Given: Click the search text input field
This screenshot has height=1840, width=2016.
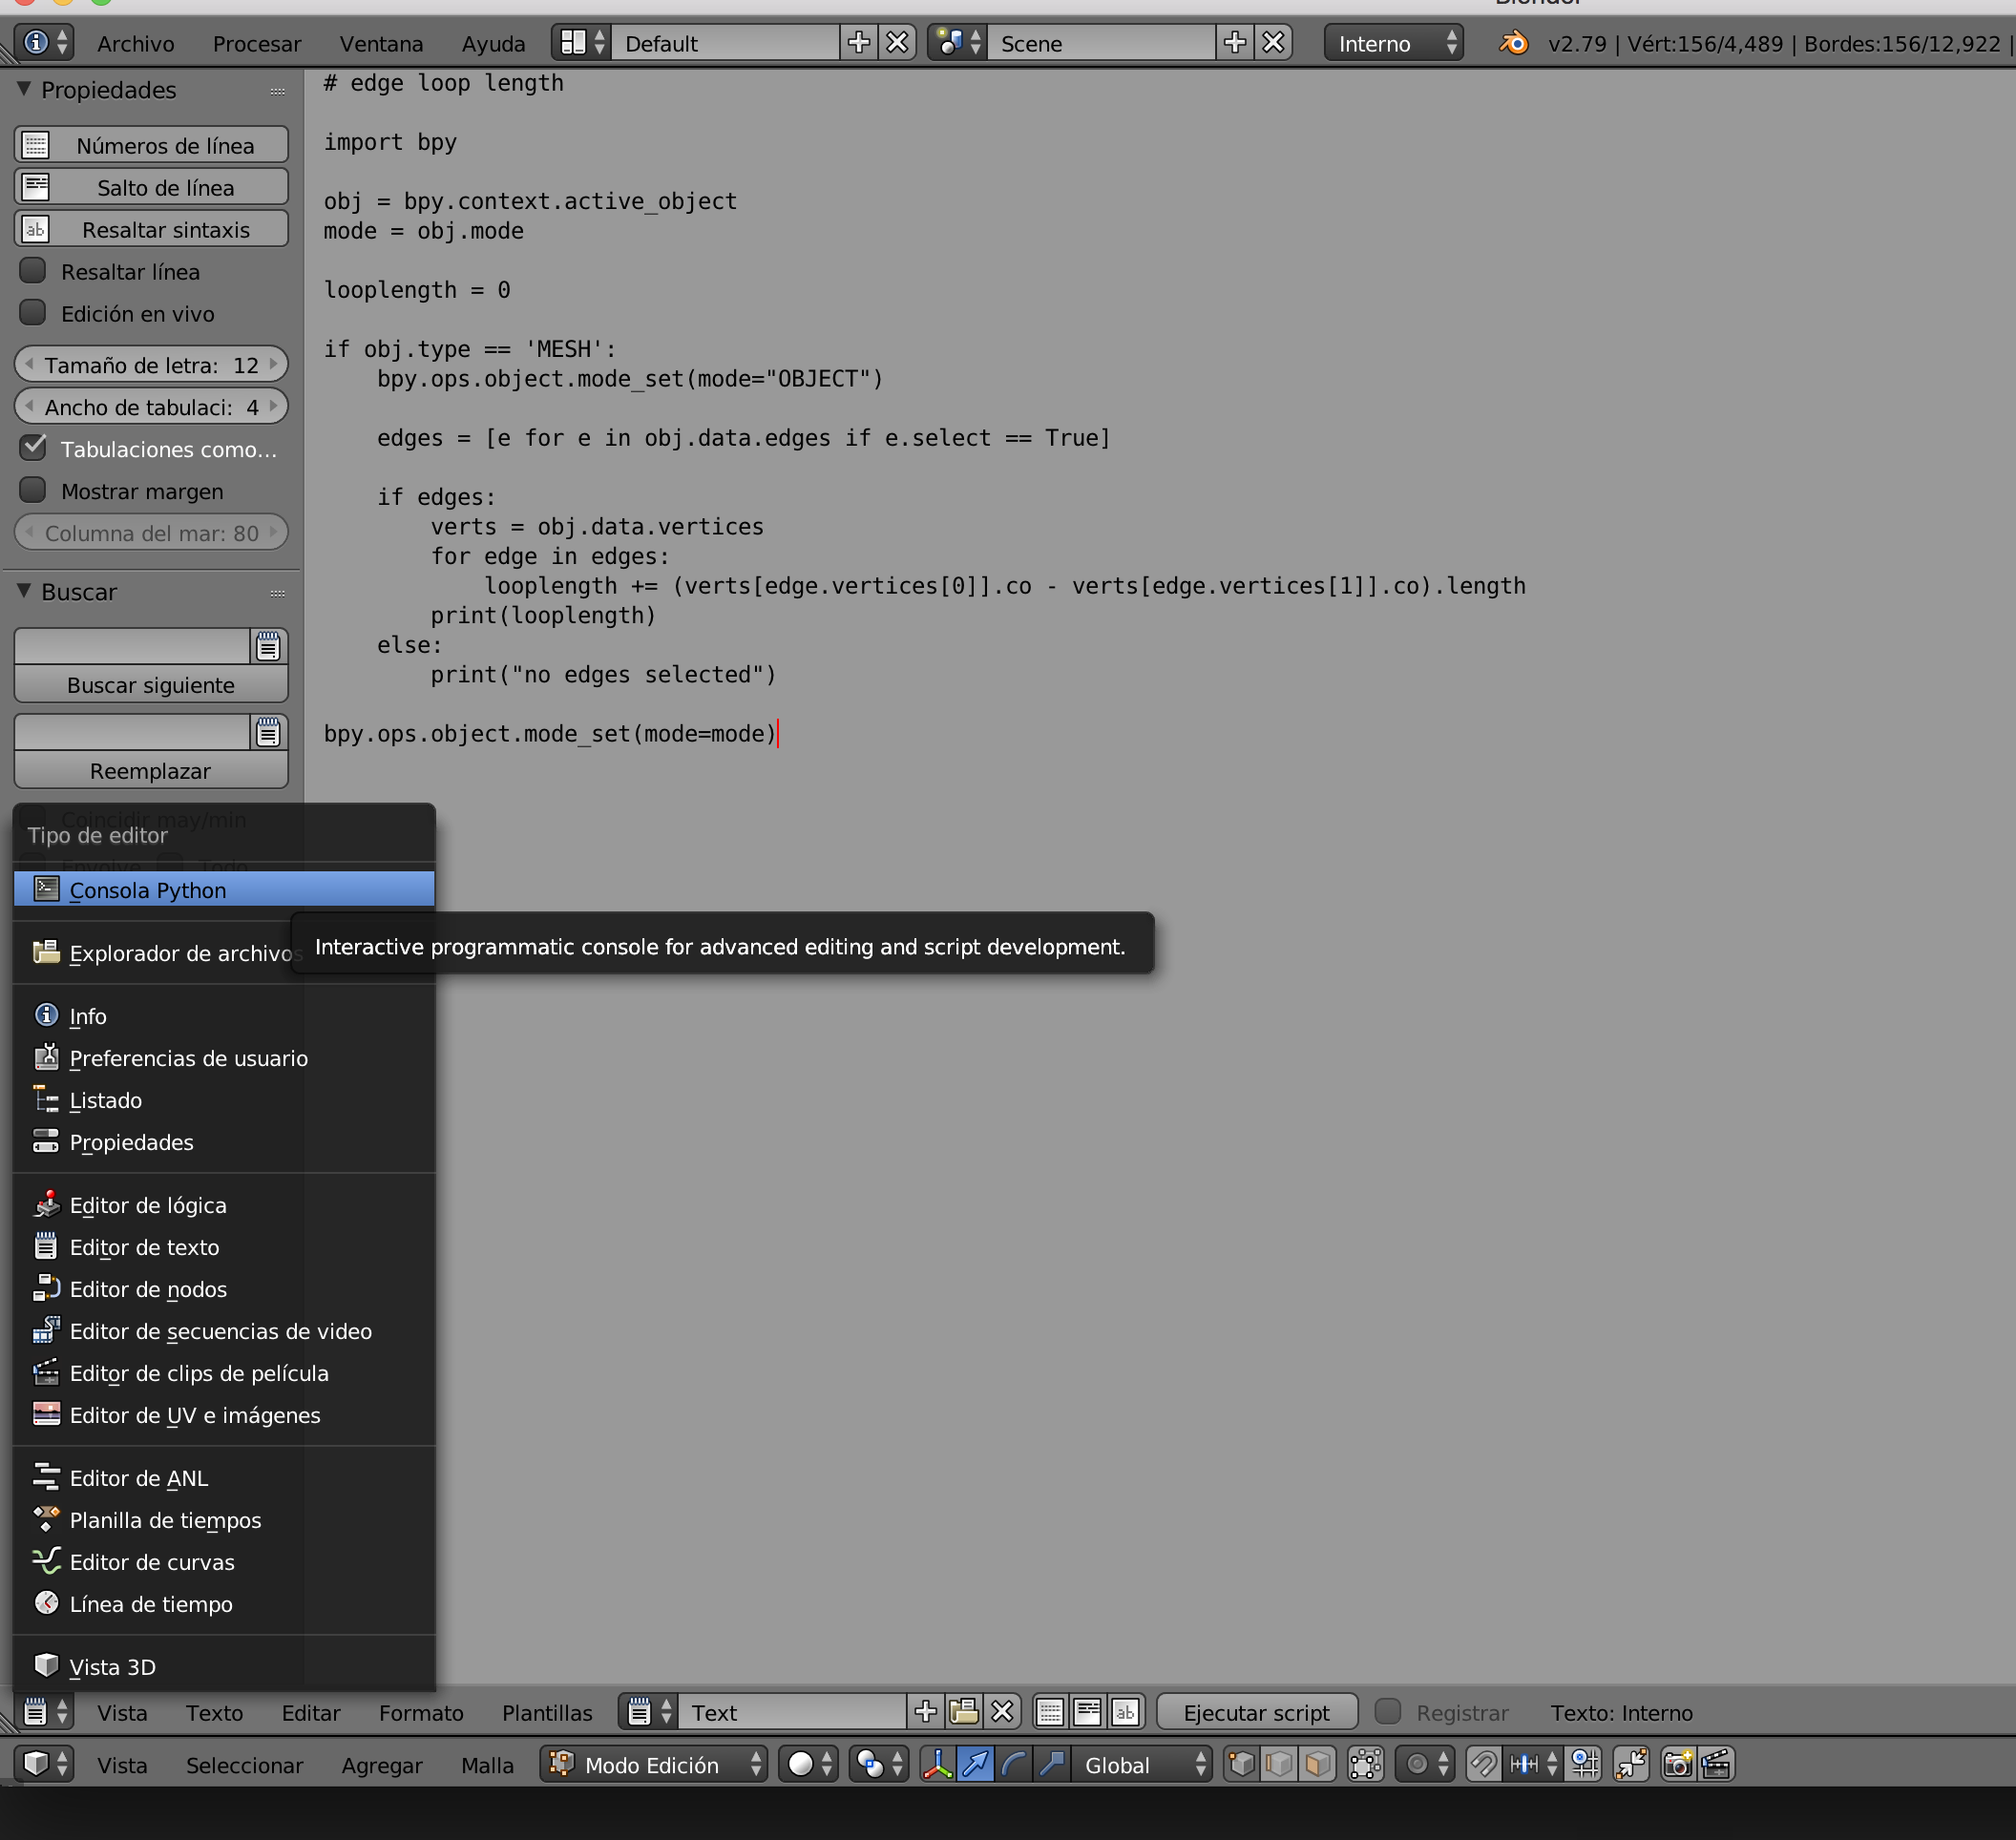Looking at the screenshot, I should tap(131, 646).
